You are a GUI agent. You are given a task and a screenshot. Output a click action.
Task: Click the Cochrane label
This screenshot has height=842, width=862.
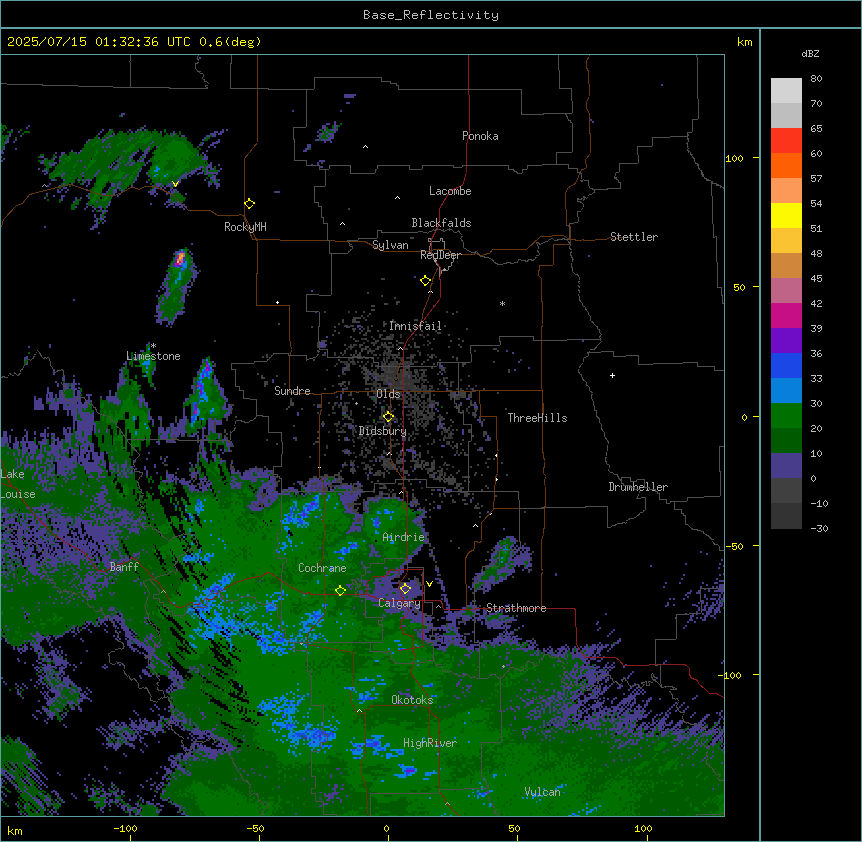tap(322, 568)
